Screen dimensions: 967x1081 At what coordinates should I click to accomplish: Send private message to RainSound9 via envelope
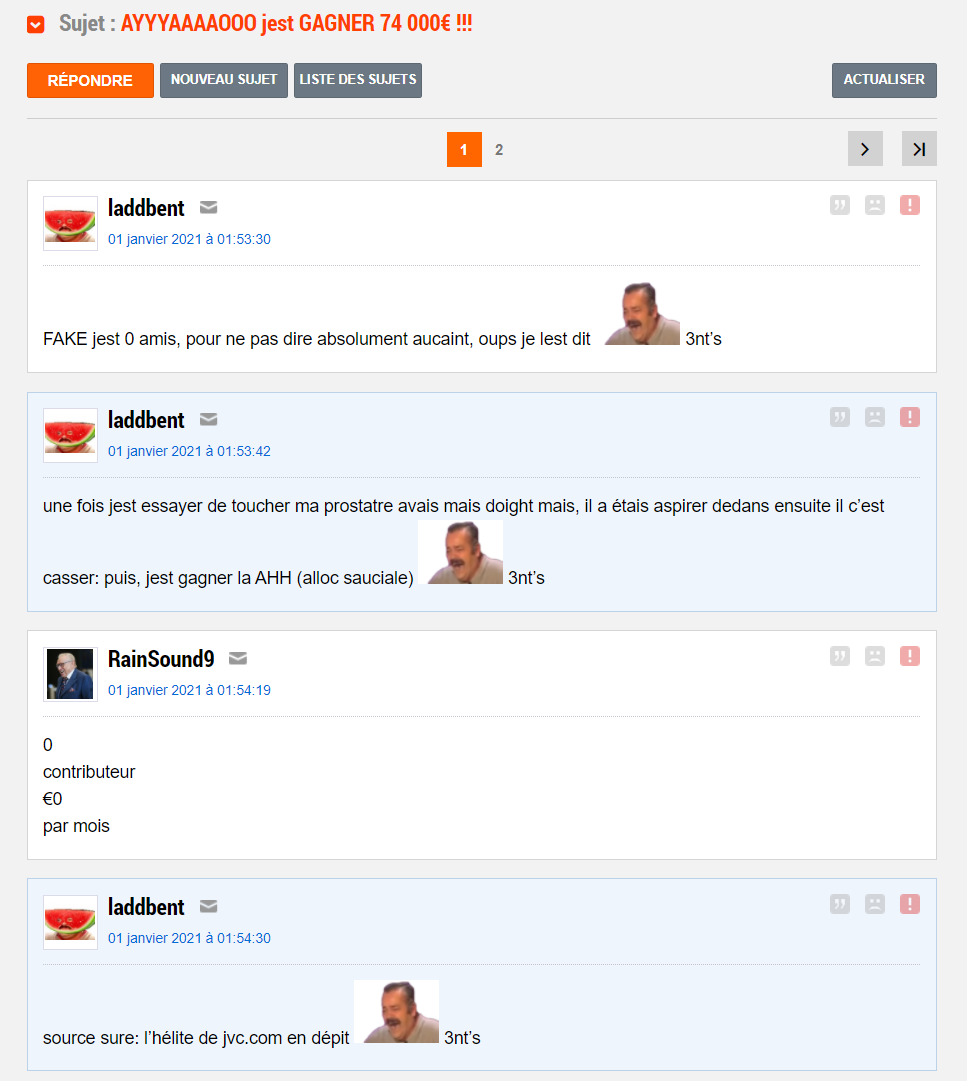(x=238, y=658)
